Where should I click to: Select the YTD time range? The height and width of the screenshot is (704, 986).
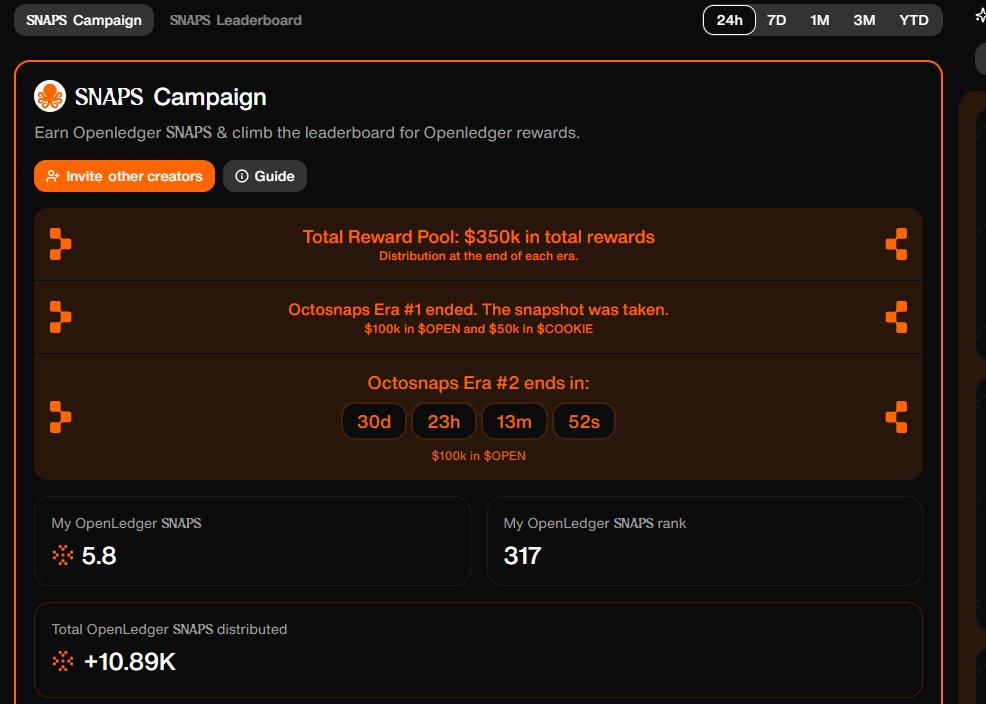pyautogui.click(x=914, y=20)
